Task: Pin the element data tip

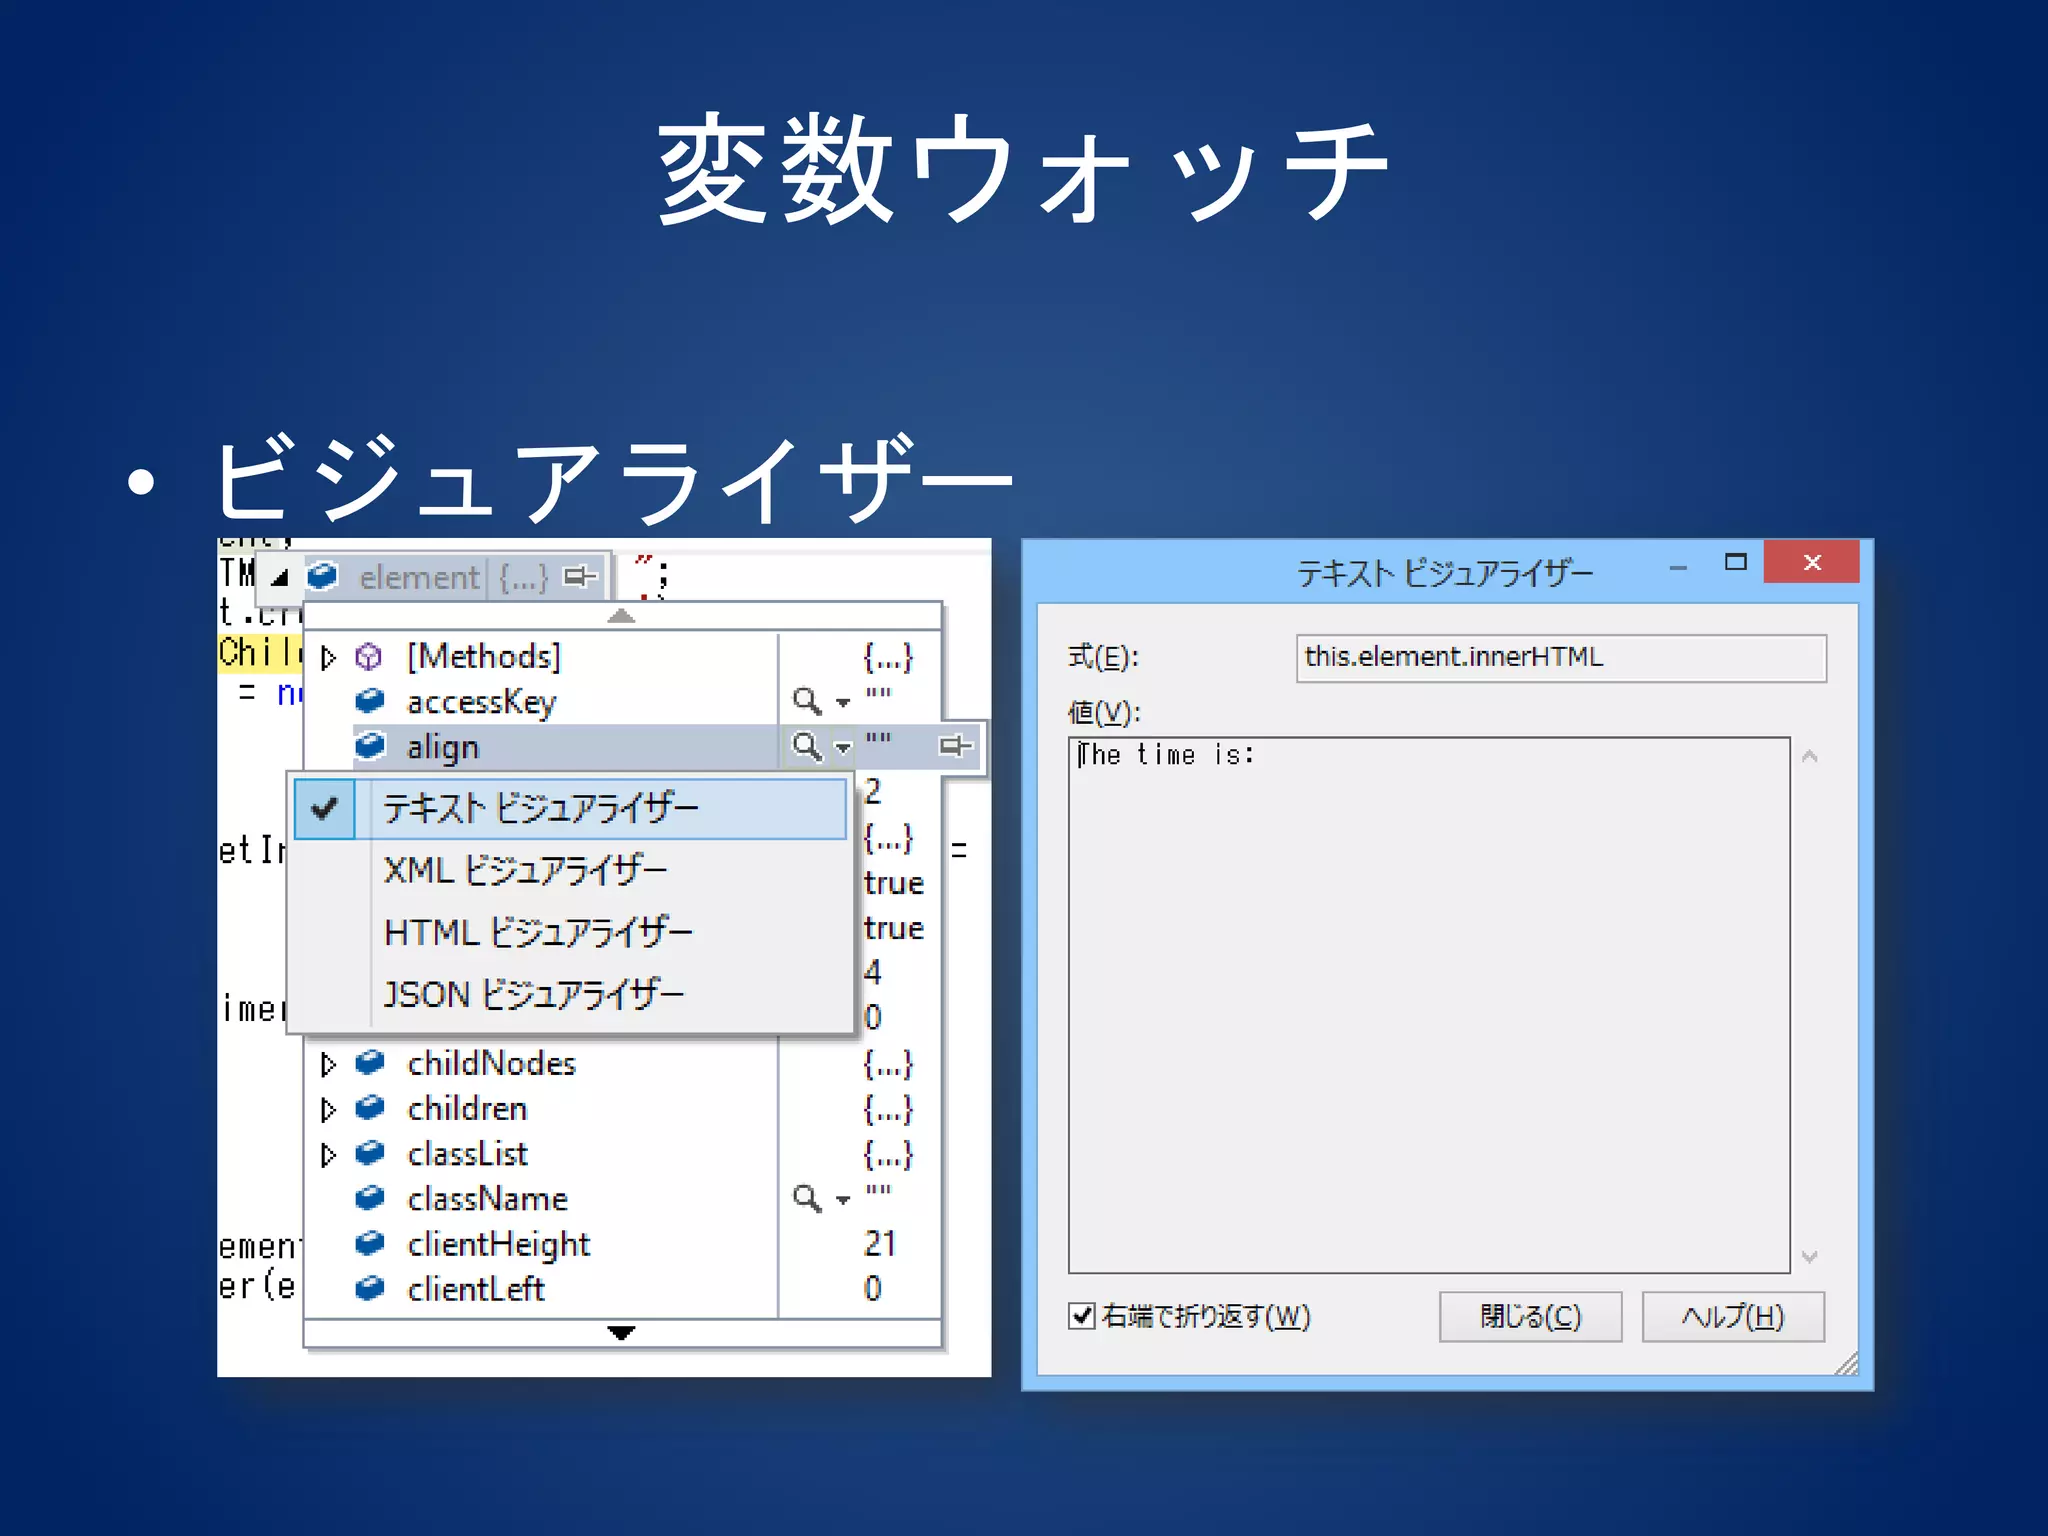Action: (x=580, y=577)
